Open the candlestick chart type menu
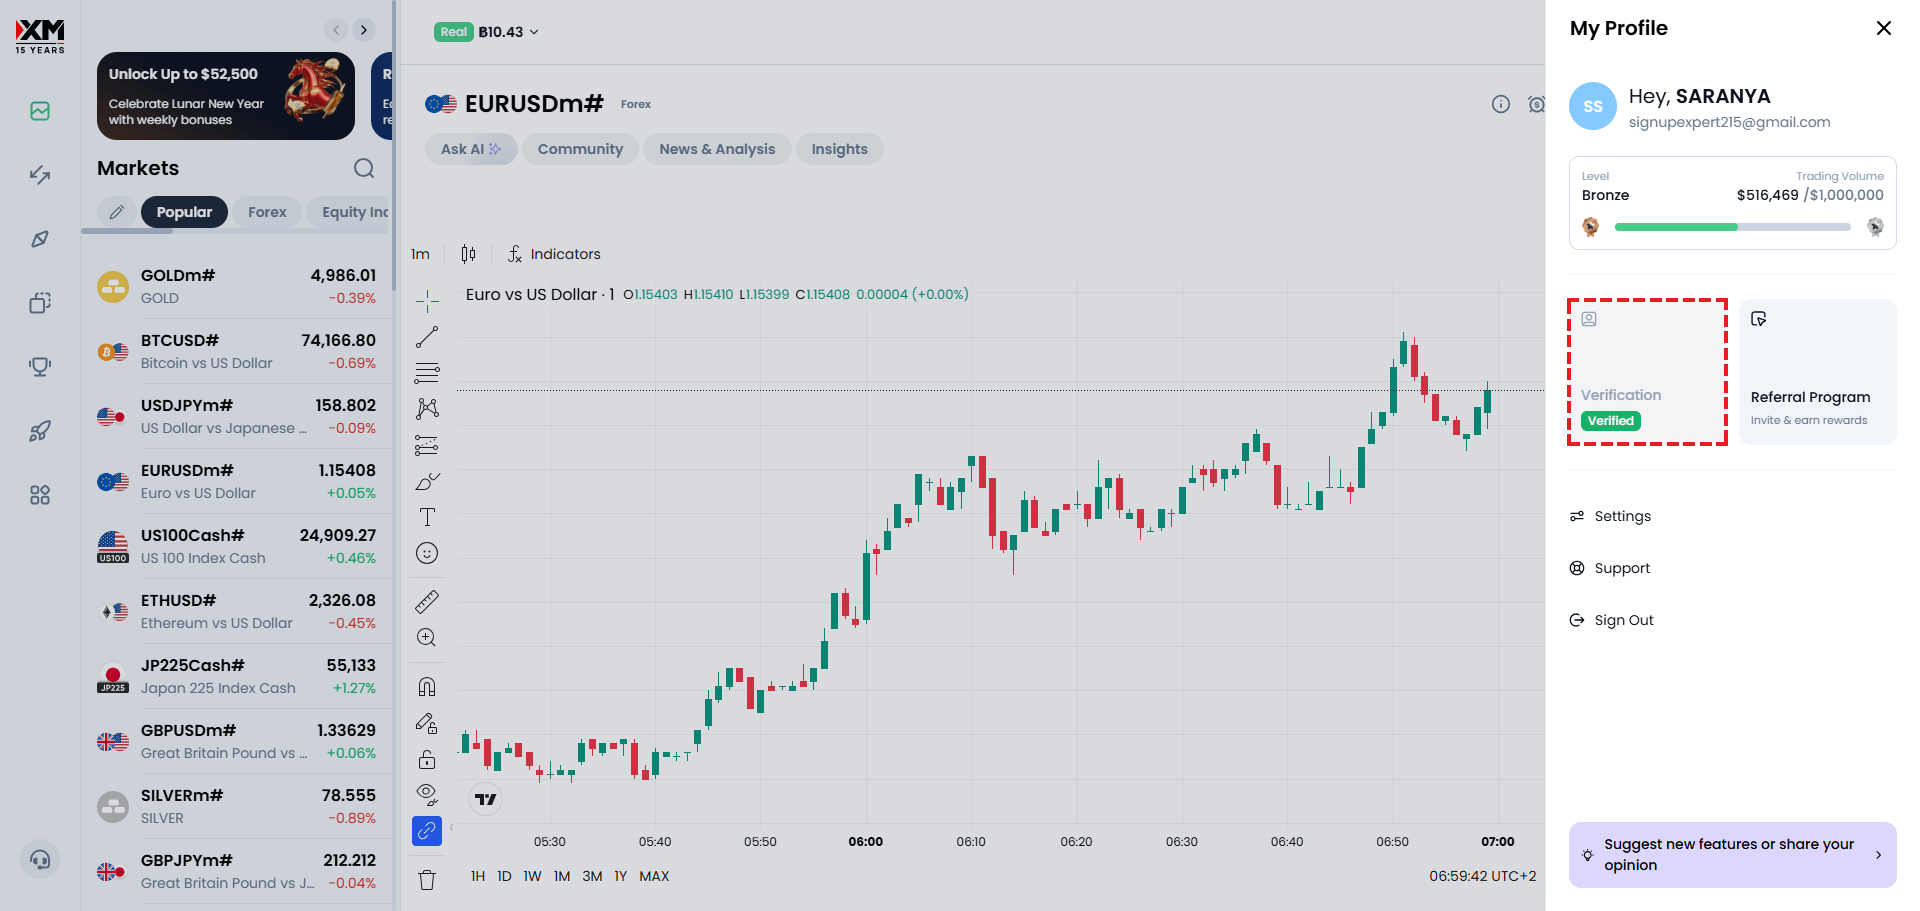The width and height of the screenshot is (1920, 911). coord(468,254)
